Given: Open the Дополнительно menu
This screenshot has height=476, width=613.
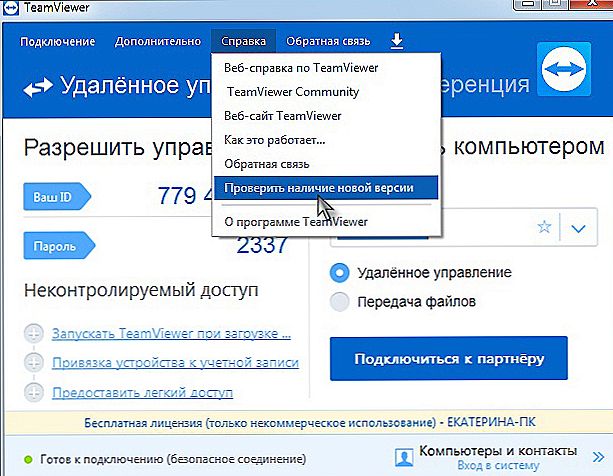Looking at the screenshot, I should pyautogui.click(x=158, y=41).
